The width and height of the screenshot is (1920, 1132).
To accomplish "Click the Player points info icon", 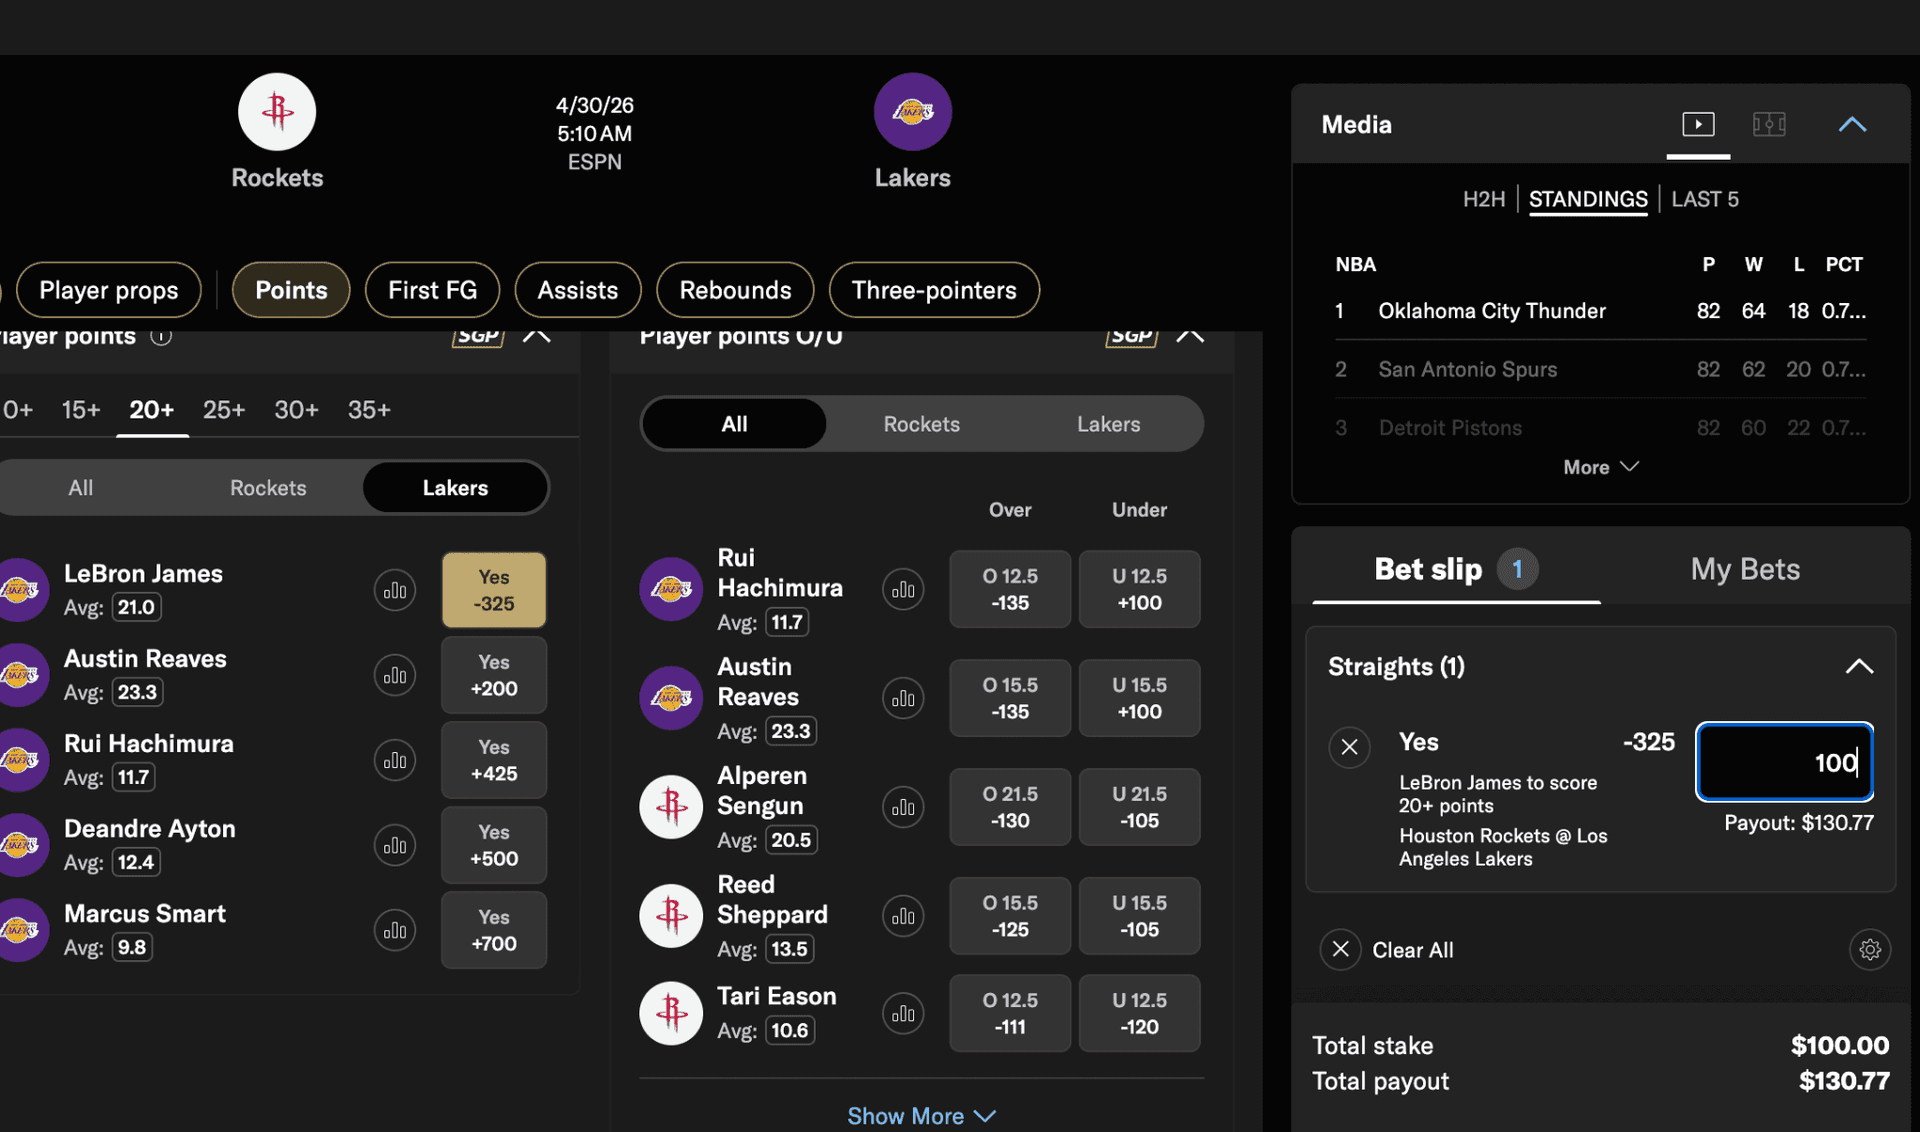I will click(161, 336).
